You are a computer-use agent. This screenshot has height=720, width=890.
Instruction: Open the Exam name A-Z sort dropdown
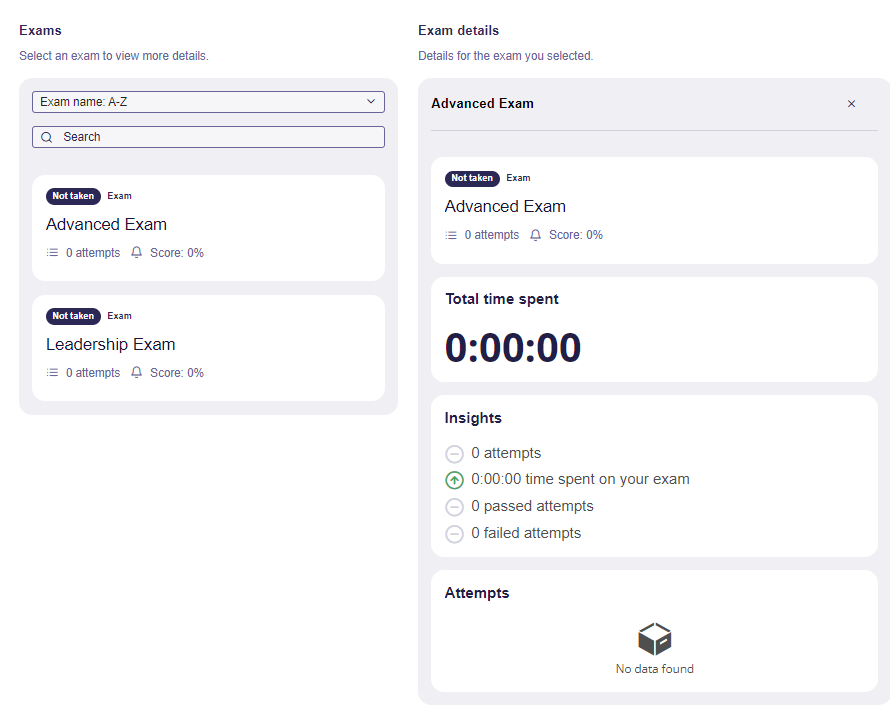click(207, 101)
